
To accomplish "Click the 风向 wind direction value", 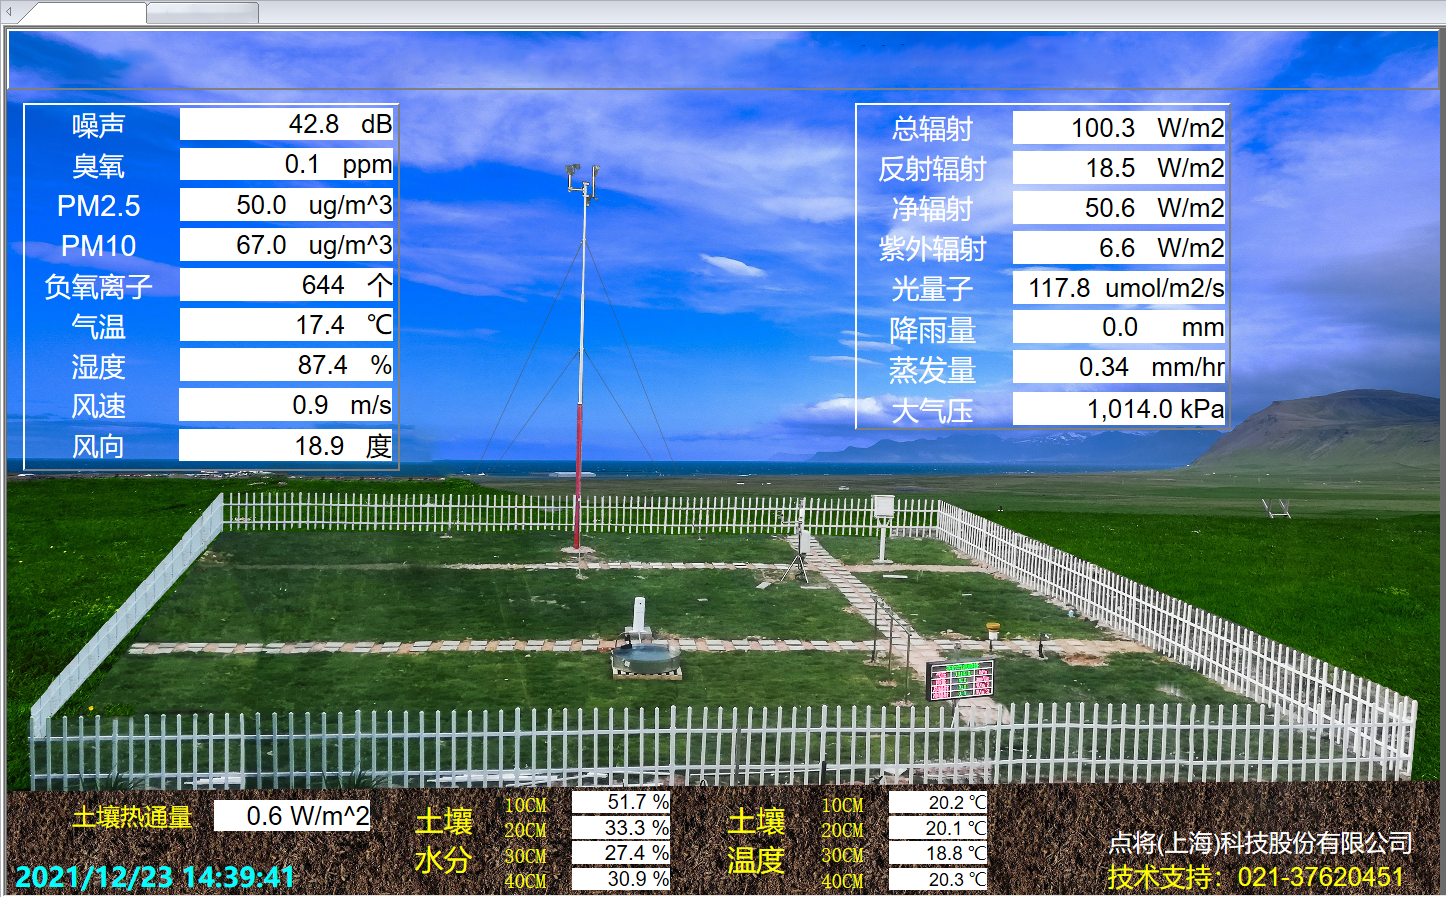I will click(x=286, y=446).
